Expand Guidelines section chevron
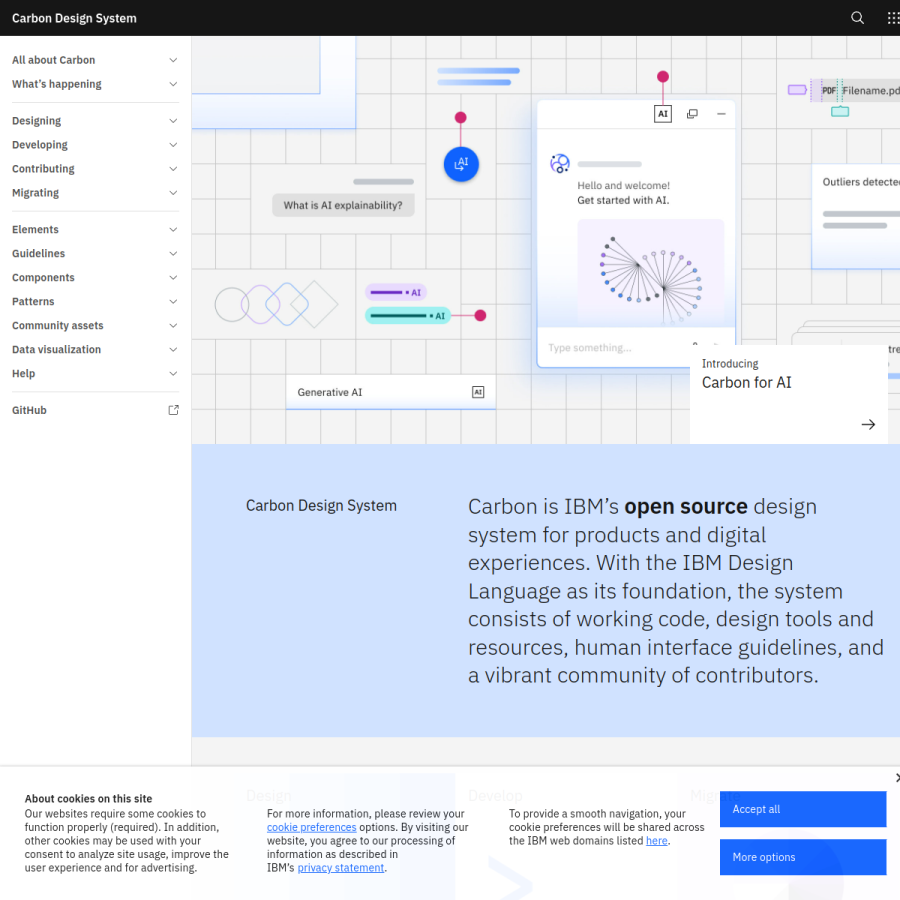The height and width of the screenshot is (900, 900). (173, 254)
